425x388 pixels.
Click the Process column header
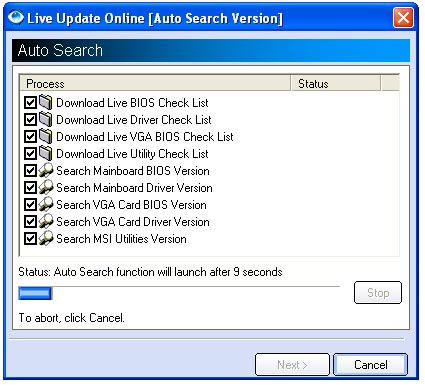pos(155,83)
